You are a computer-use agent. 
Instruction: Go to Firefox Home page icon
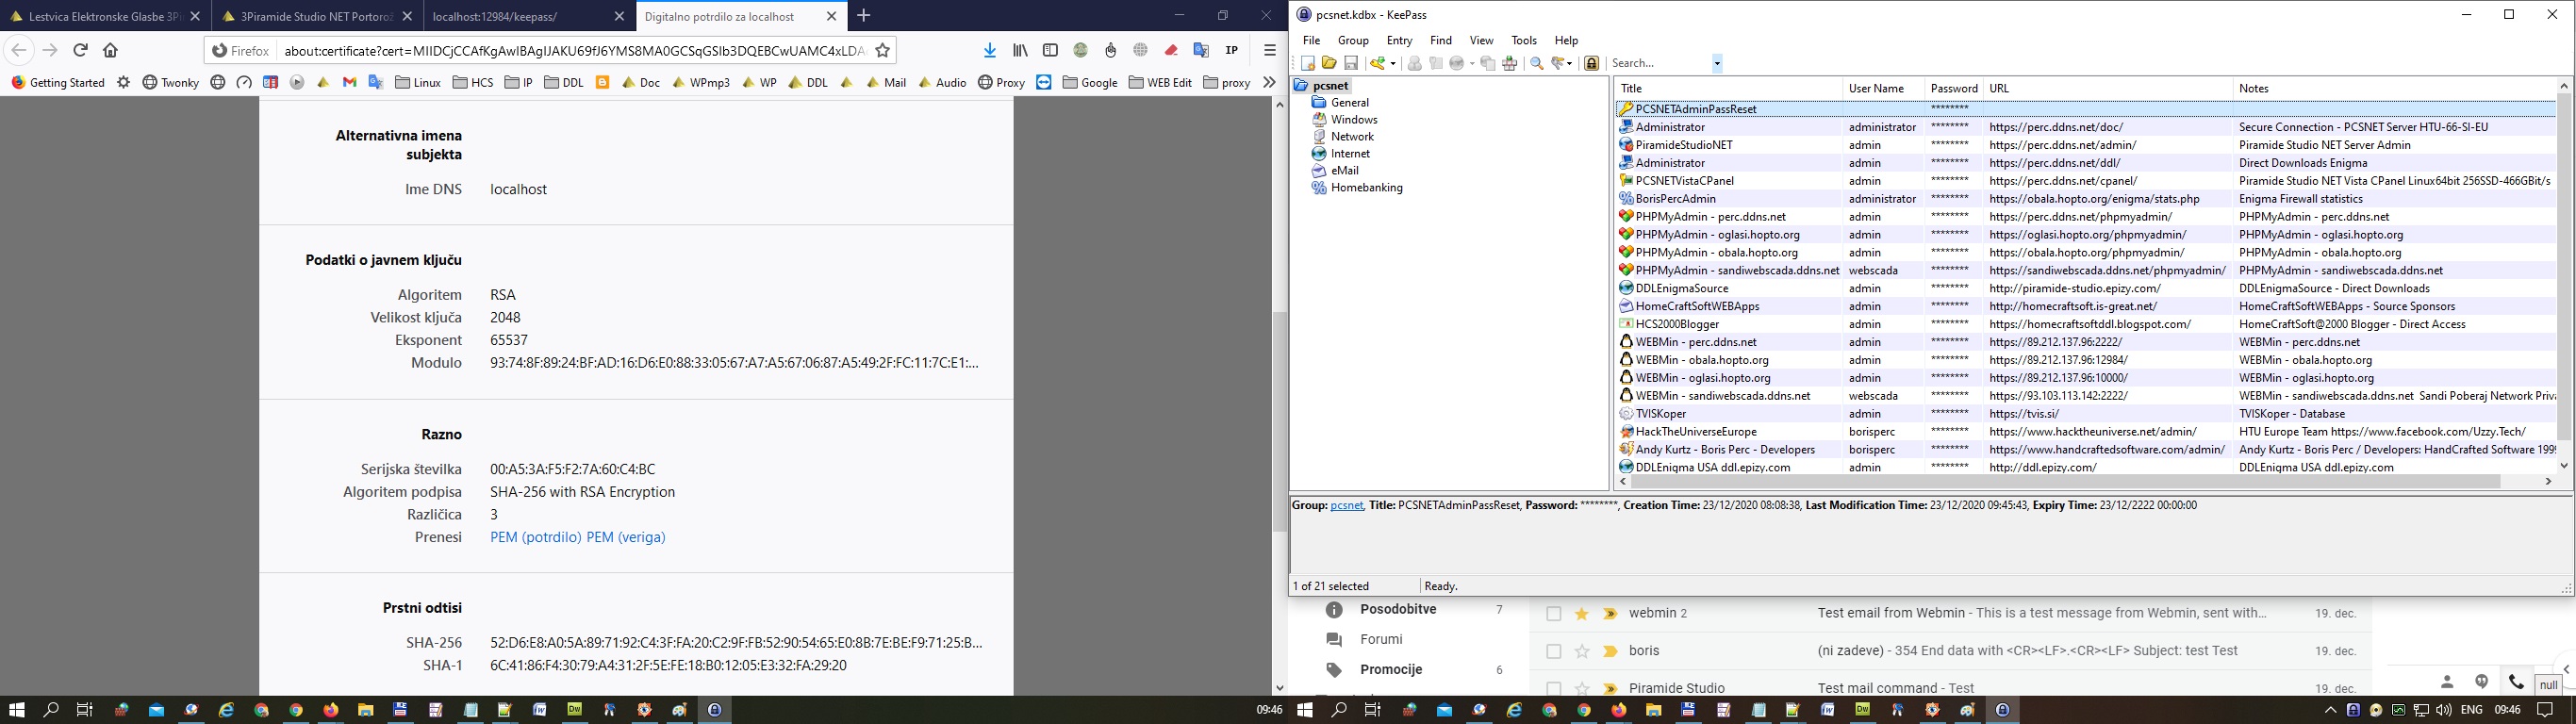(111, 50)
